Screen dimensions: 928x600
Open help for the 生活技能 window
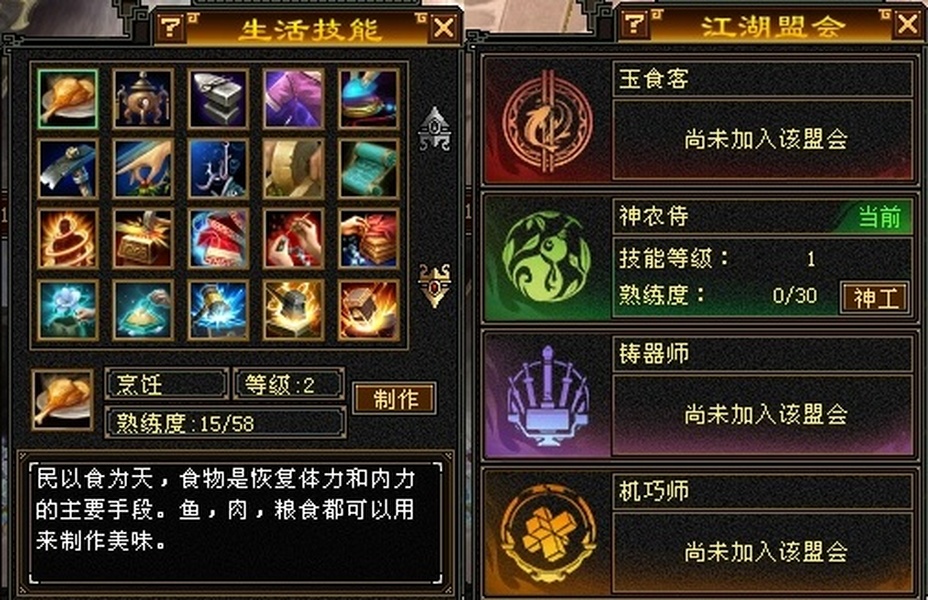(170, 27)
